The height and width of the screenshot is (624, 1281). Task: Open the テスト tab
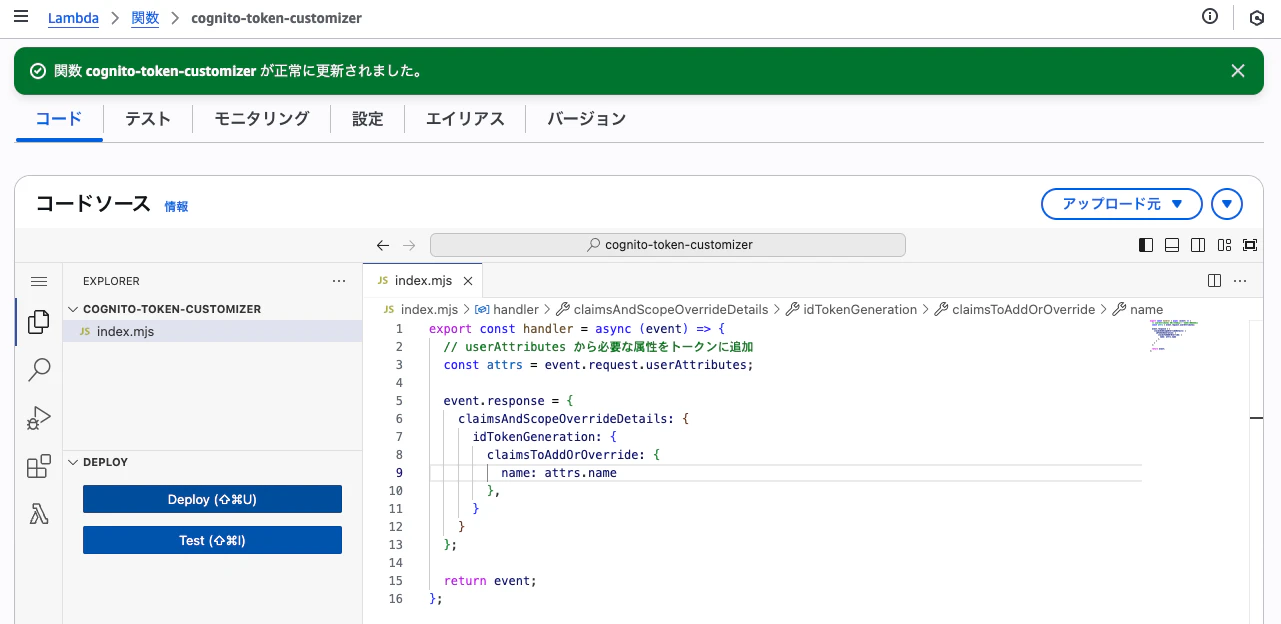coord(147,118)
